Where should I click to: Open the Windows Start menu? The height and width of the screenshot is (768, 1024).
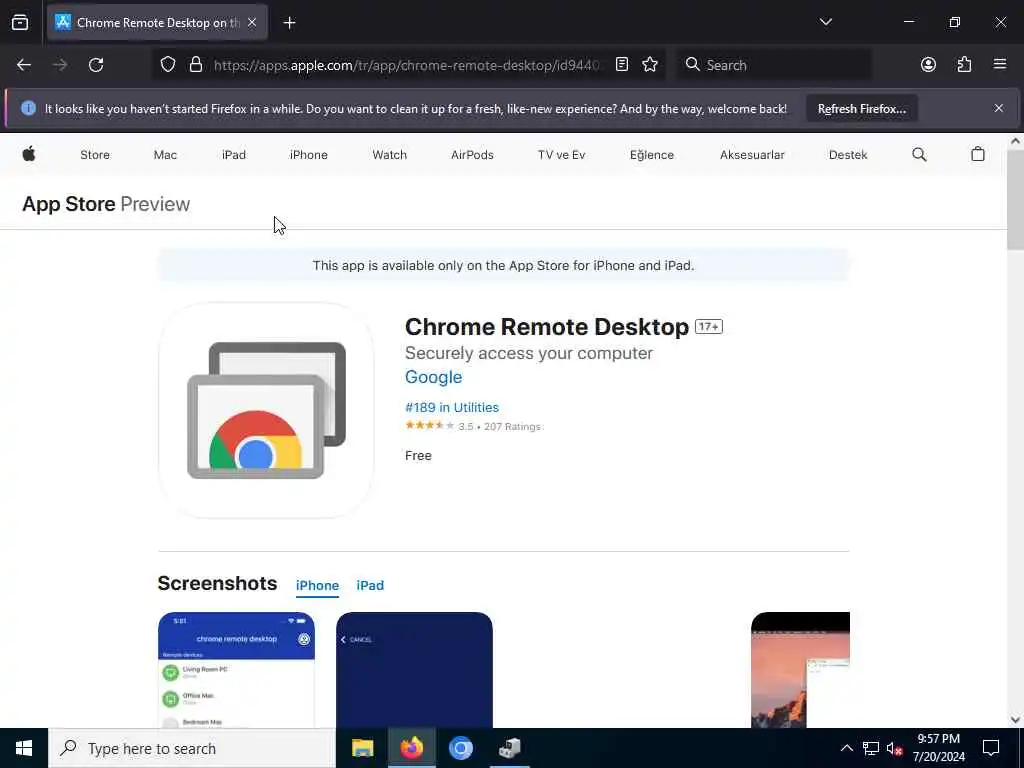pos(24,748)
